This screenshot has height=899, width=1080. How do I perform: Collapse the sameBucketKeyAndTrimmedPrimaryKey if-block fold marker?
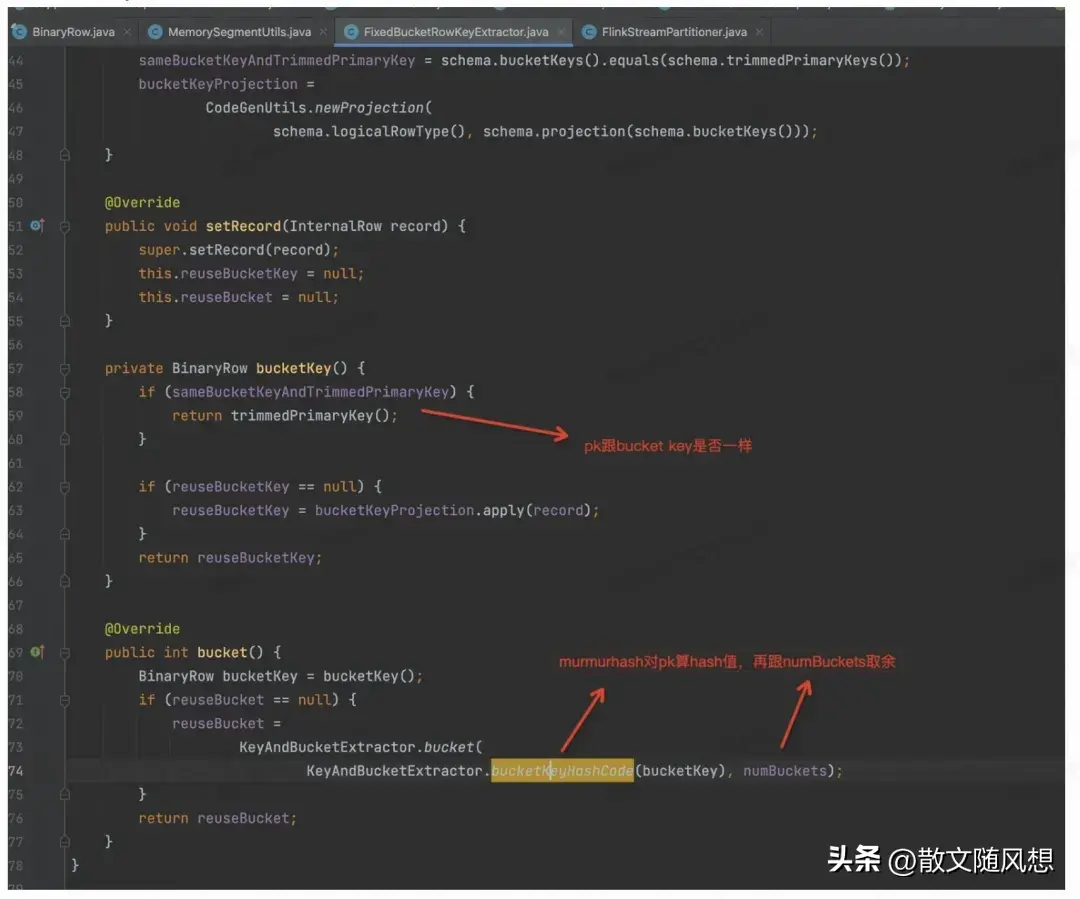point(65,392)
